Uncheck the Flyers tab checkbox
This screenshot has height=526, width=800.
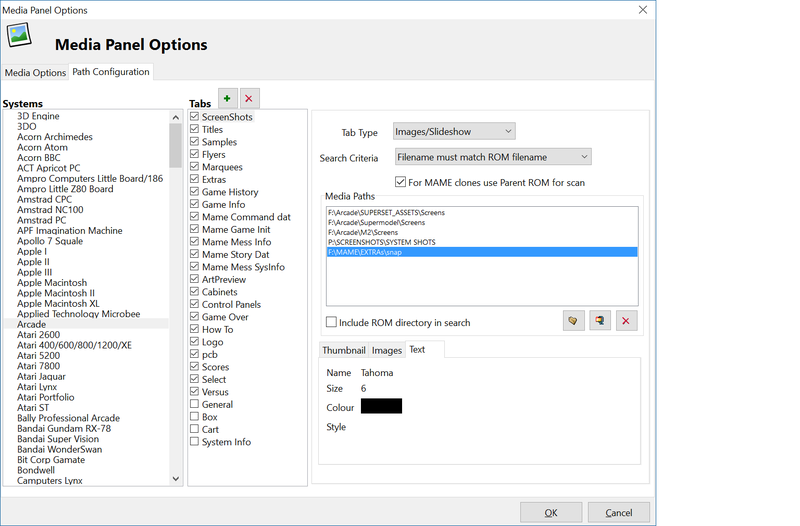click(195, 155)
